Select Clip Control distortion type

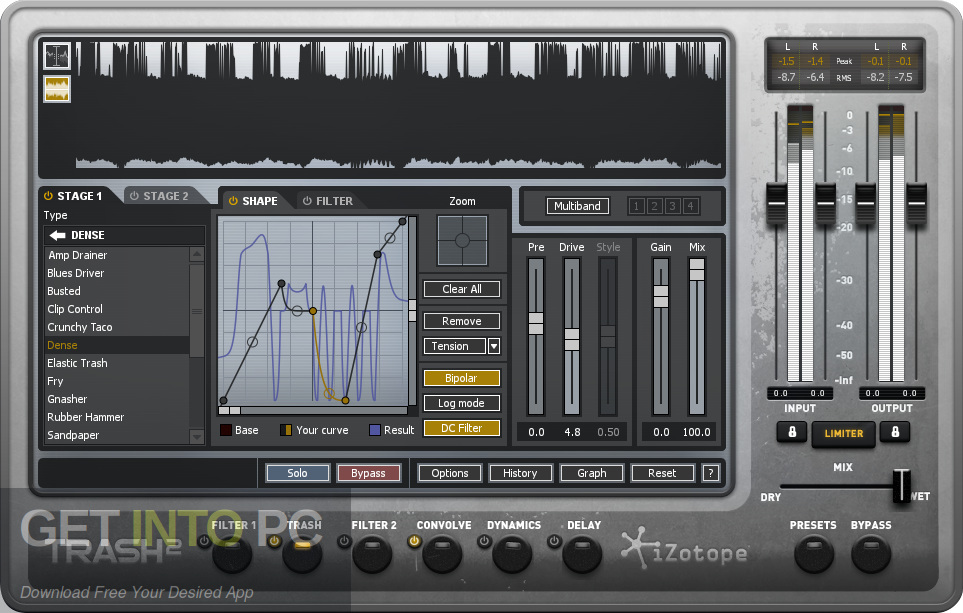117,309
